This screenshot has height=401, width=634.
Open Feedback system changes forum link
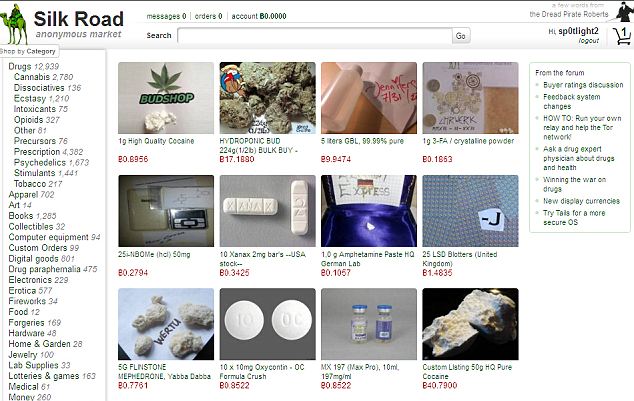pos(571,101)
